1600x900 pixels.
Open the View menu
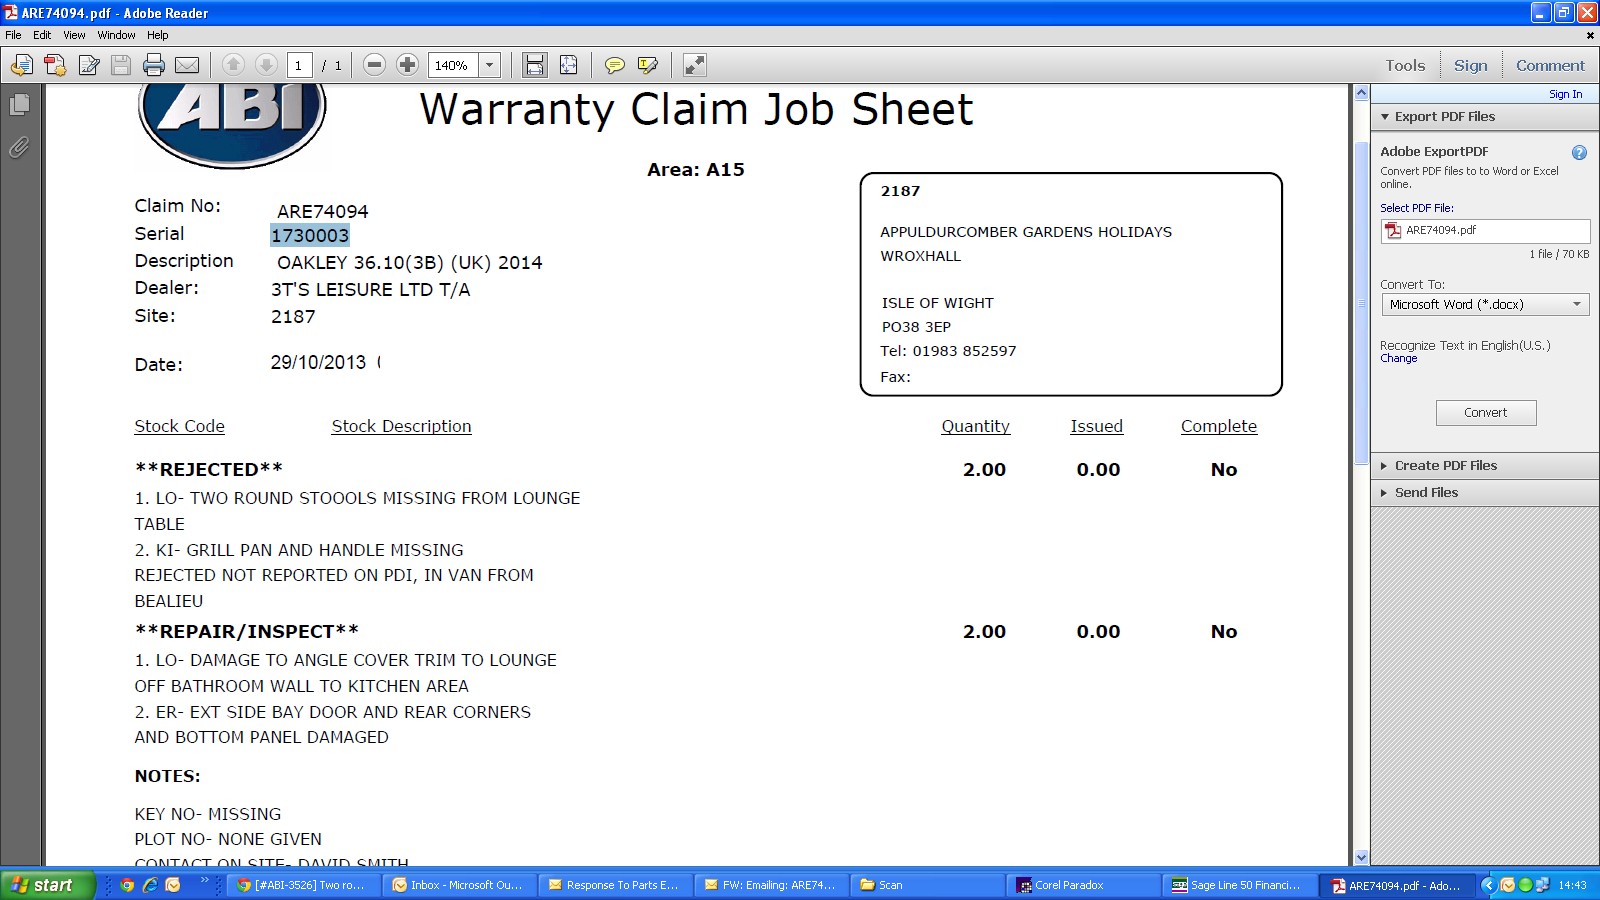click(x=74, y=35)
